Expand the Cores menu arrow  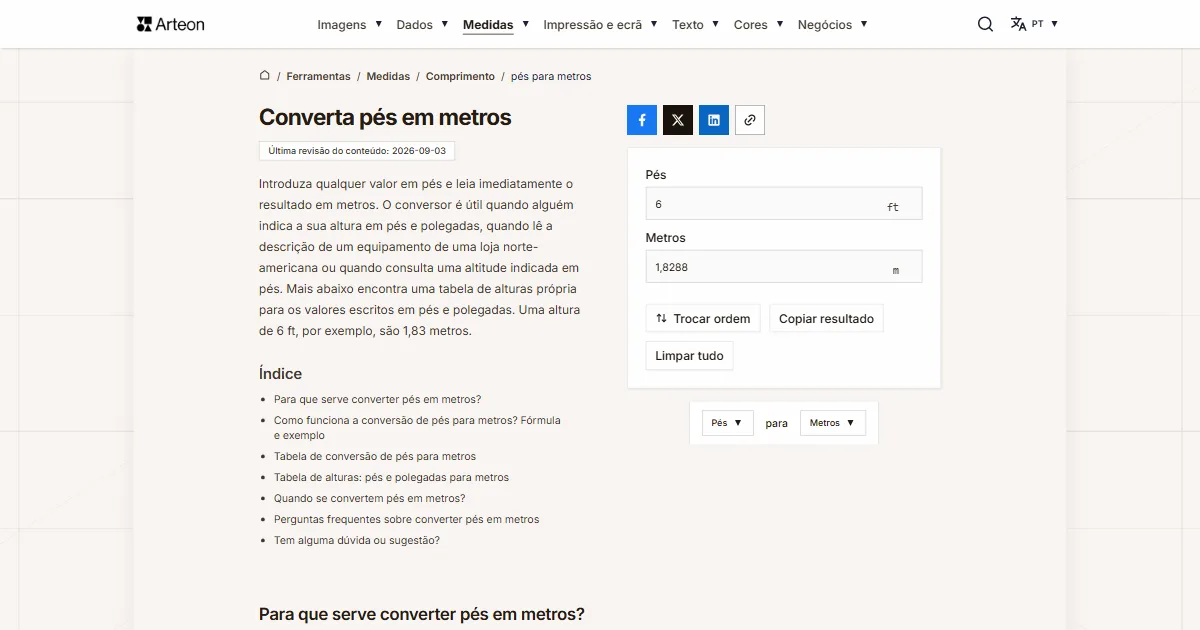(x=780, y=24)
